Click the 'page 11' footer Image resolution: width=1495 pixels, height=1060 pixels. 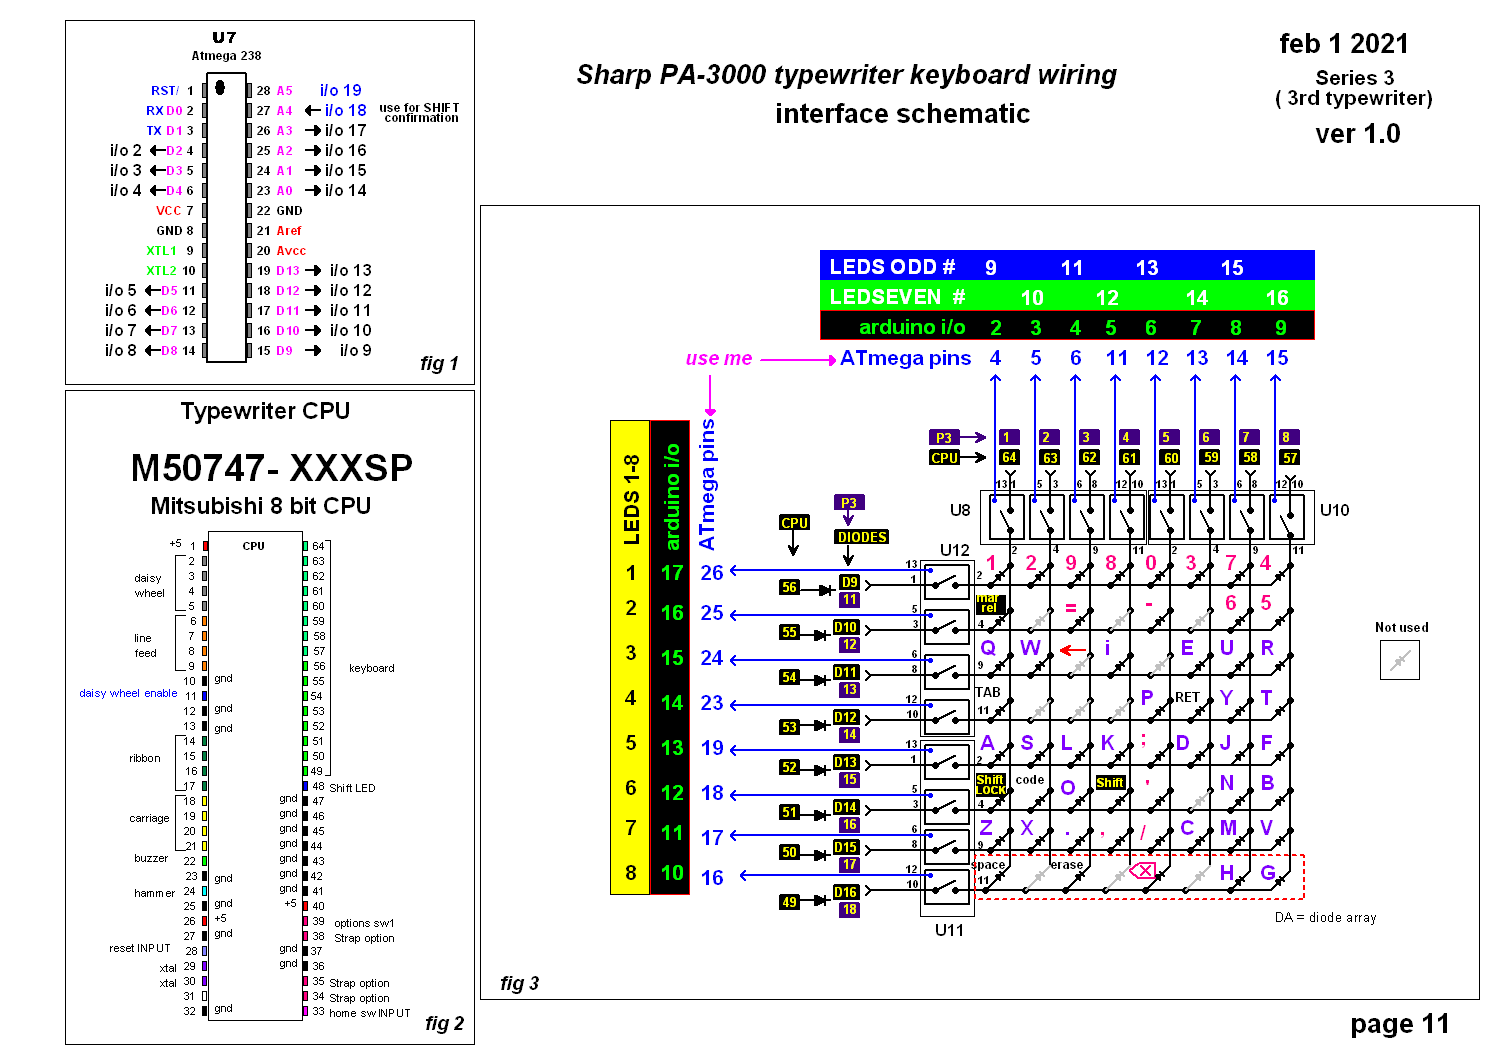point(1399,1024)
